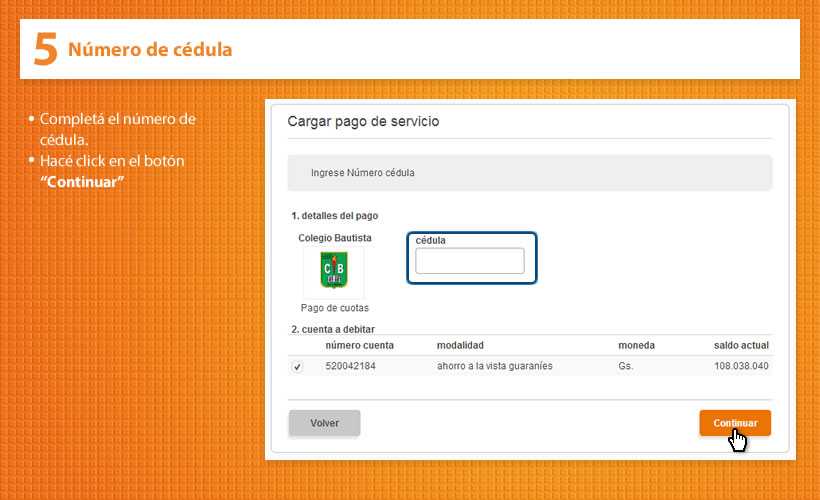Click the Colegio Bautista shield logo
Screen dimensions: 820x500
click(334, 271)
